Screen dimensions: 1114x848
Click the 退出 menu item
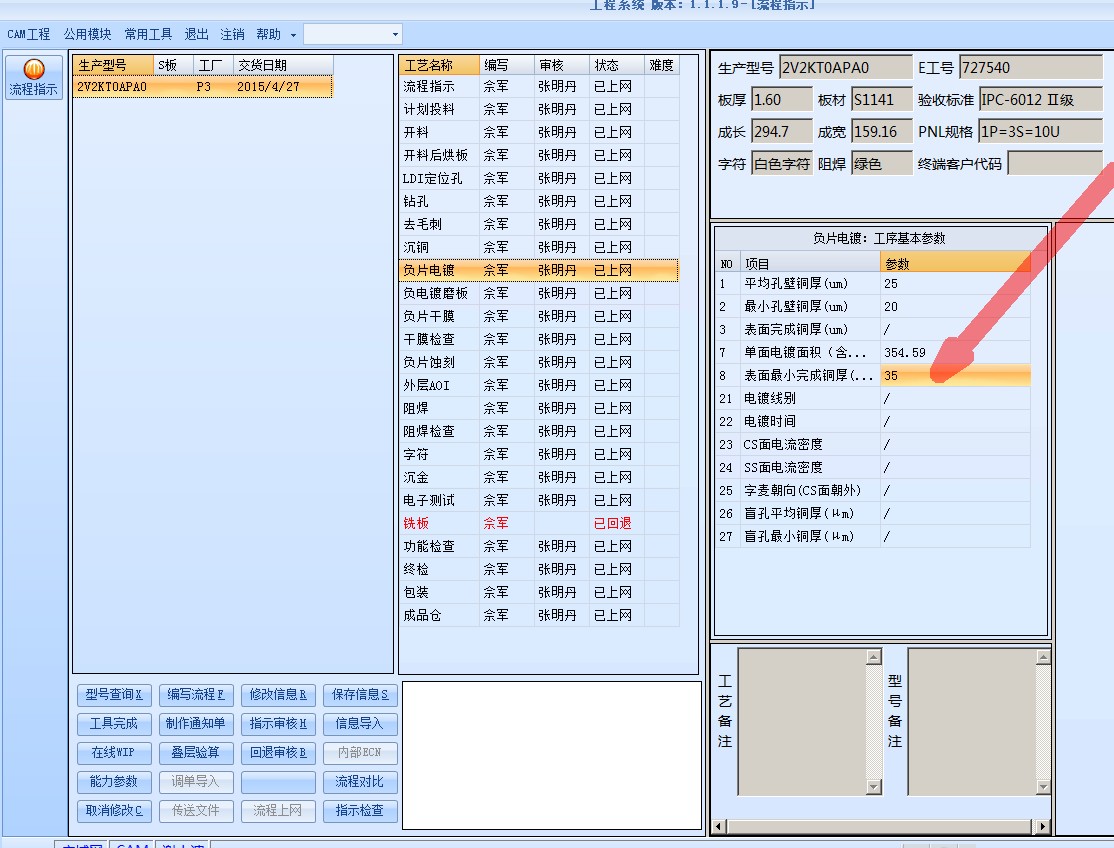196,34
